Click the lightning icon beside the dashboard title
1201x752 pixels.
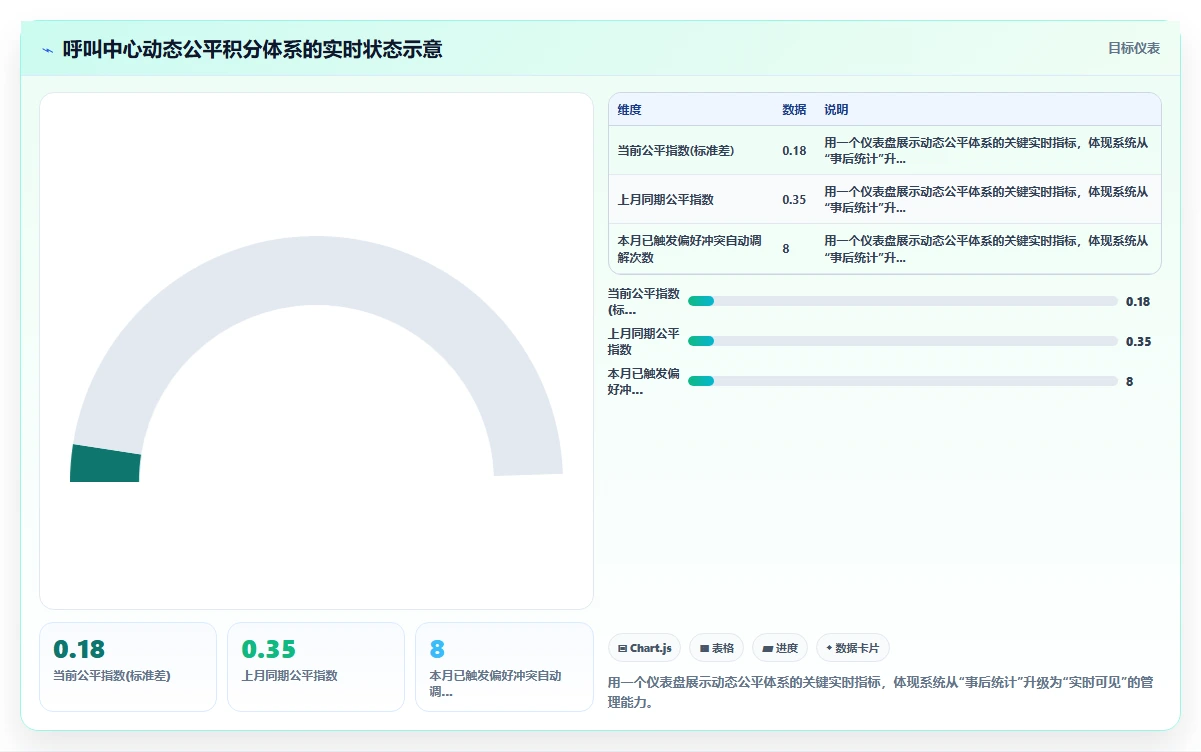tap(47, 50)
